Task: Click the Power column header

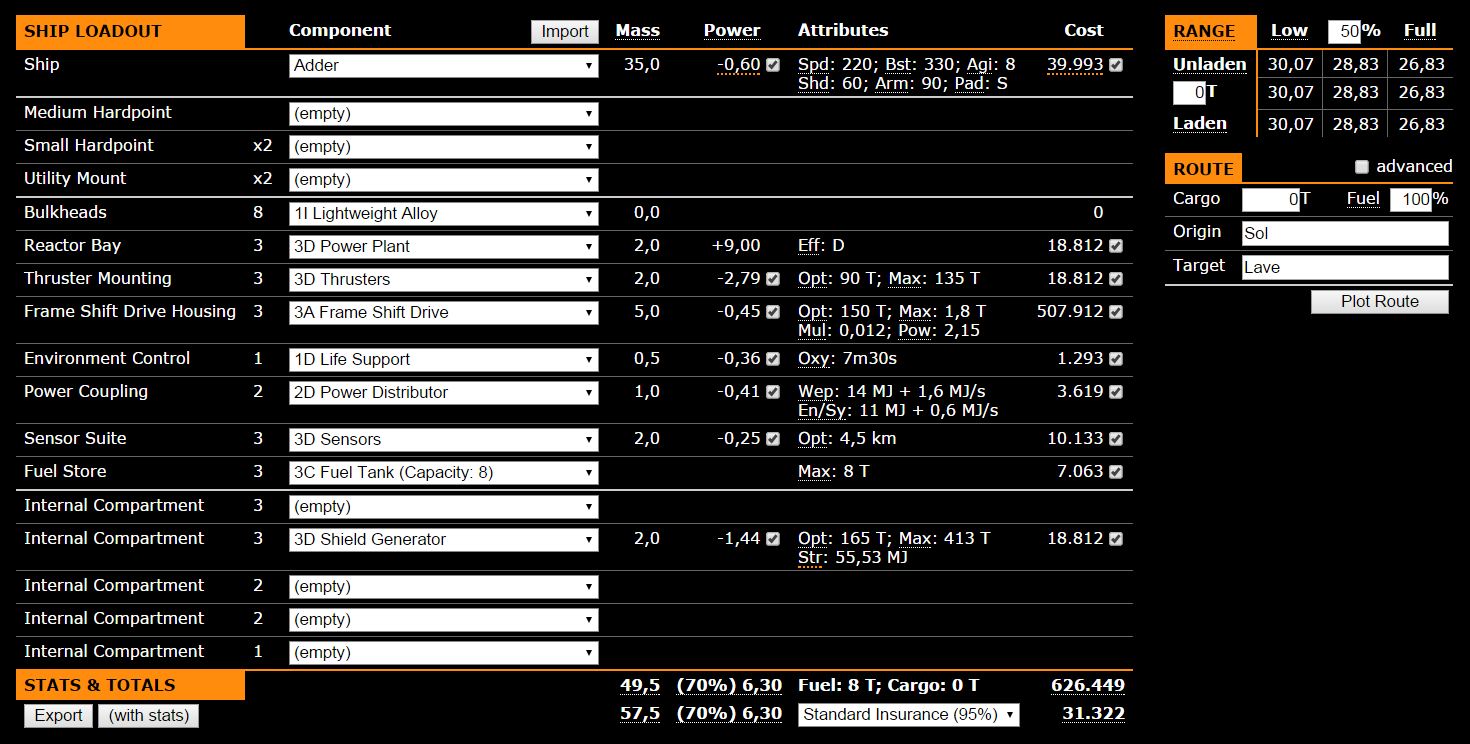Action: tap(732, 31)
